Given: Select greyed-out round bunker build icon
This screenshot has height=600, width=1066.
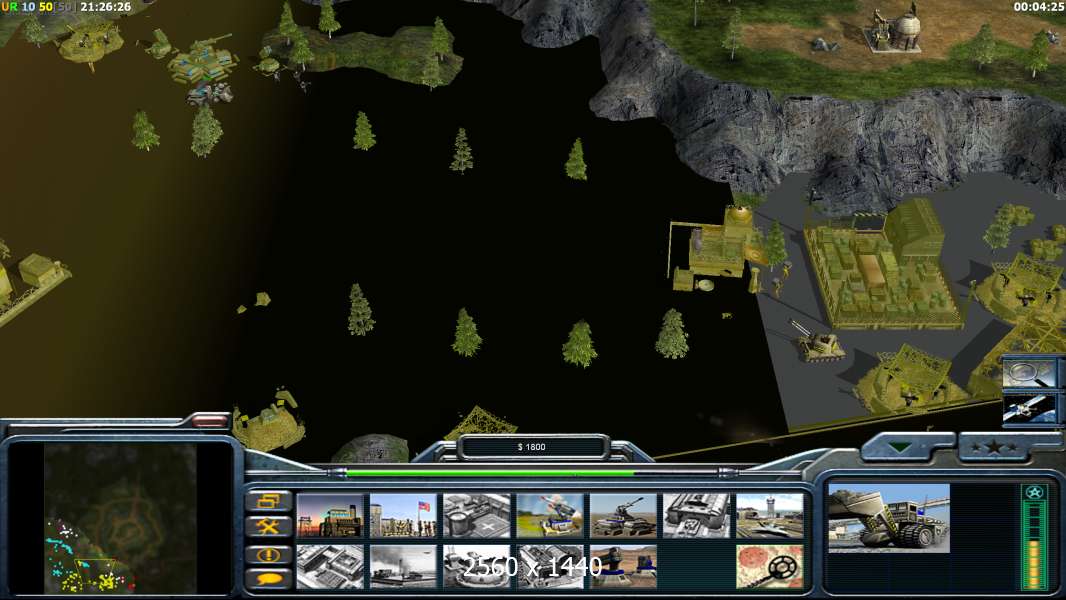Looking at the screenshot, I should coord(477,566).
